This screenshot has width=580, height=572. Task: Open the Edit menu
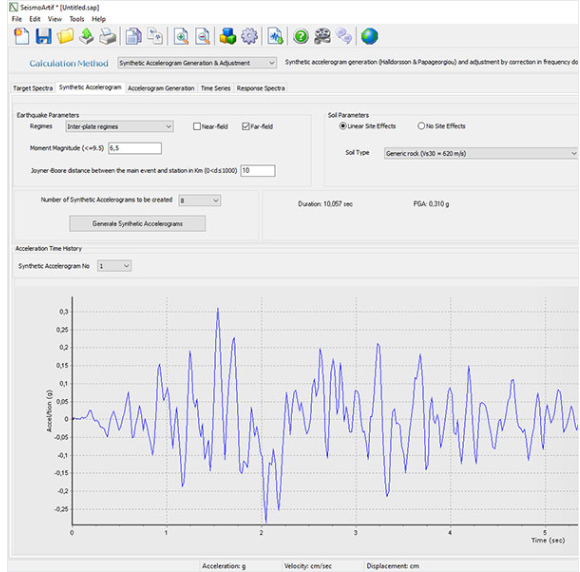tap(35, 19)
